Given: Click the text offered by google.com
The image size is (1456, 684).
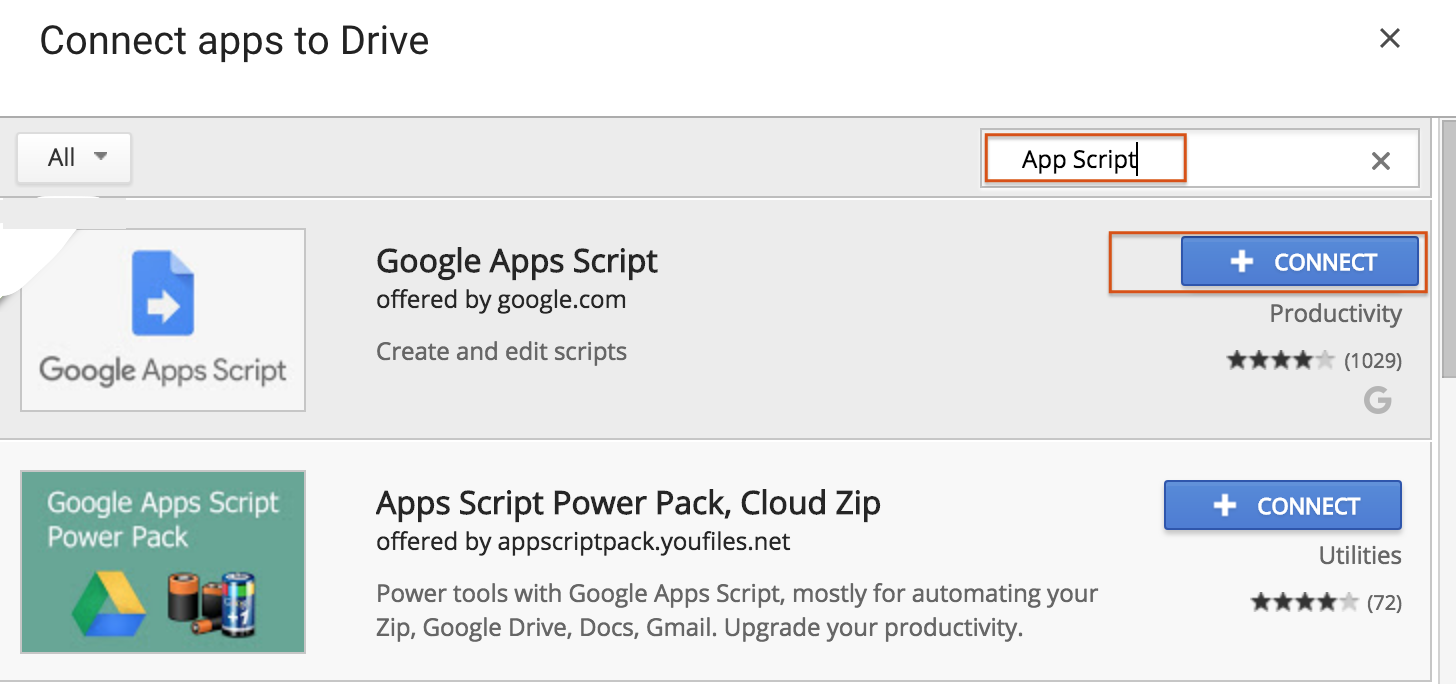Looking at the screenshot, I should [x=501, y=299].
